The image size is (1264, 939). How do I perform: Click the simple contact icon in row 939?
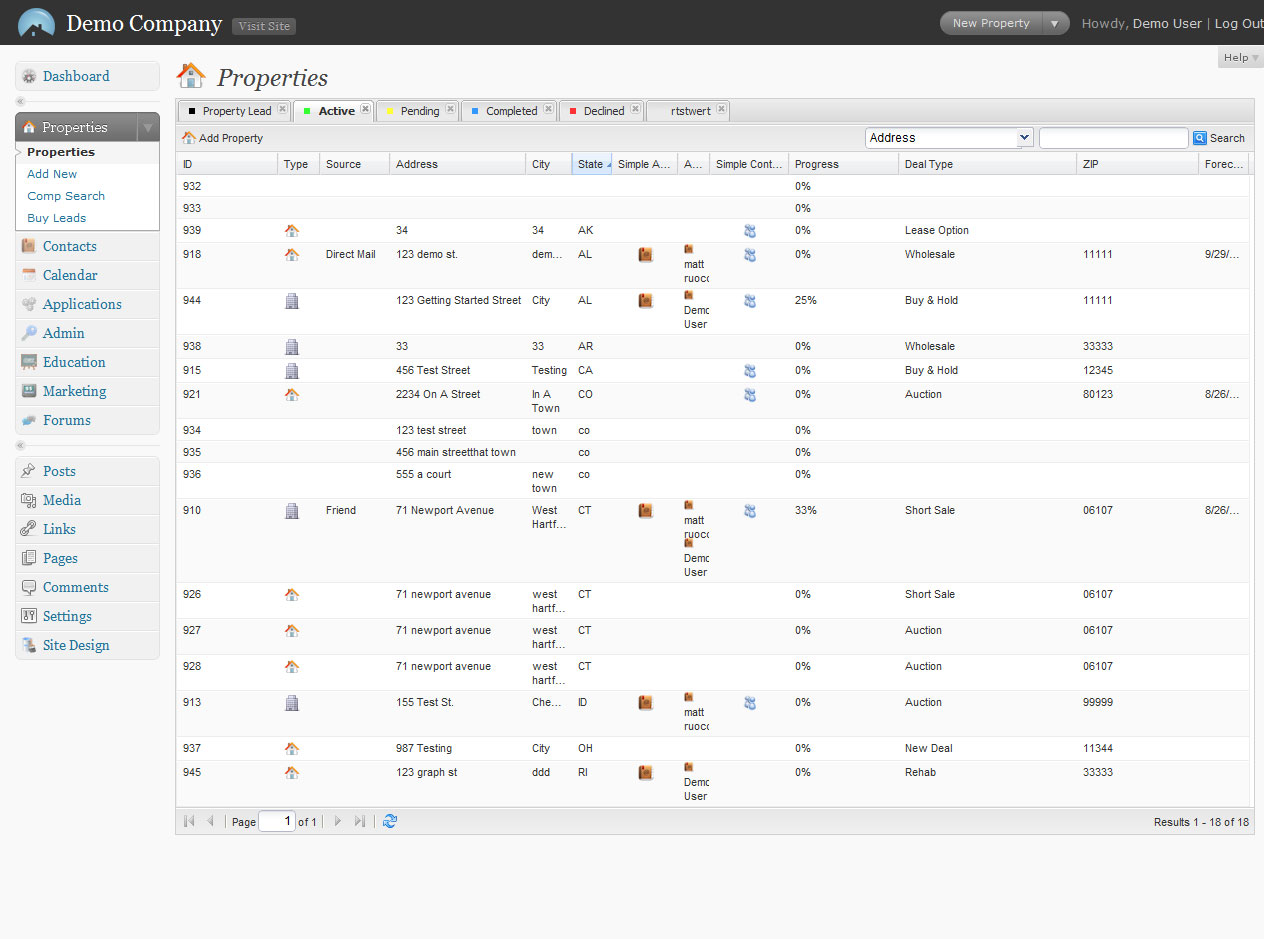click(x=750, y=231)
